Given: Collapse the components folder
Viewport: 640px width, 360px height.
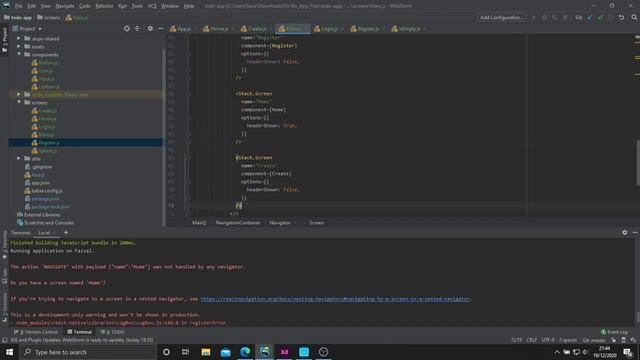Looking at the screenshot, I should click(x=19, y=54).
